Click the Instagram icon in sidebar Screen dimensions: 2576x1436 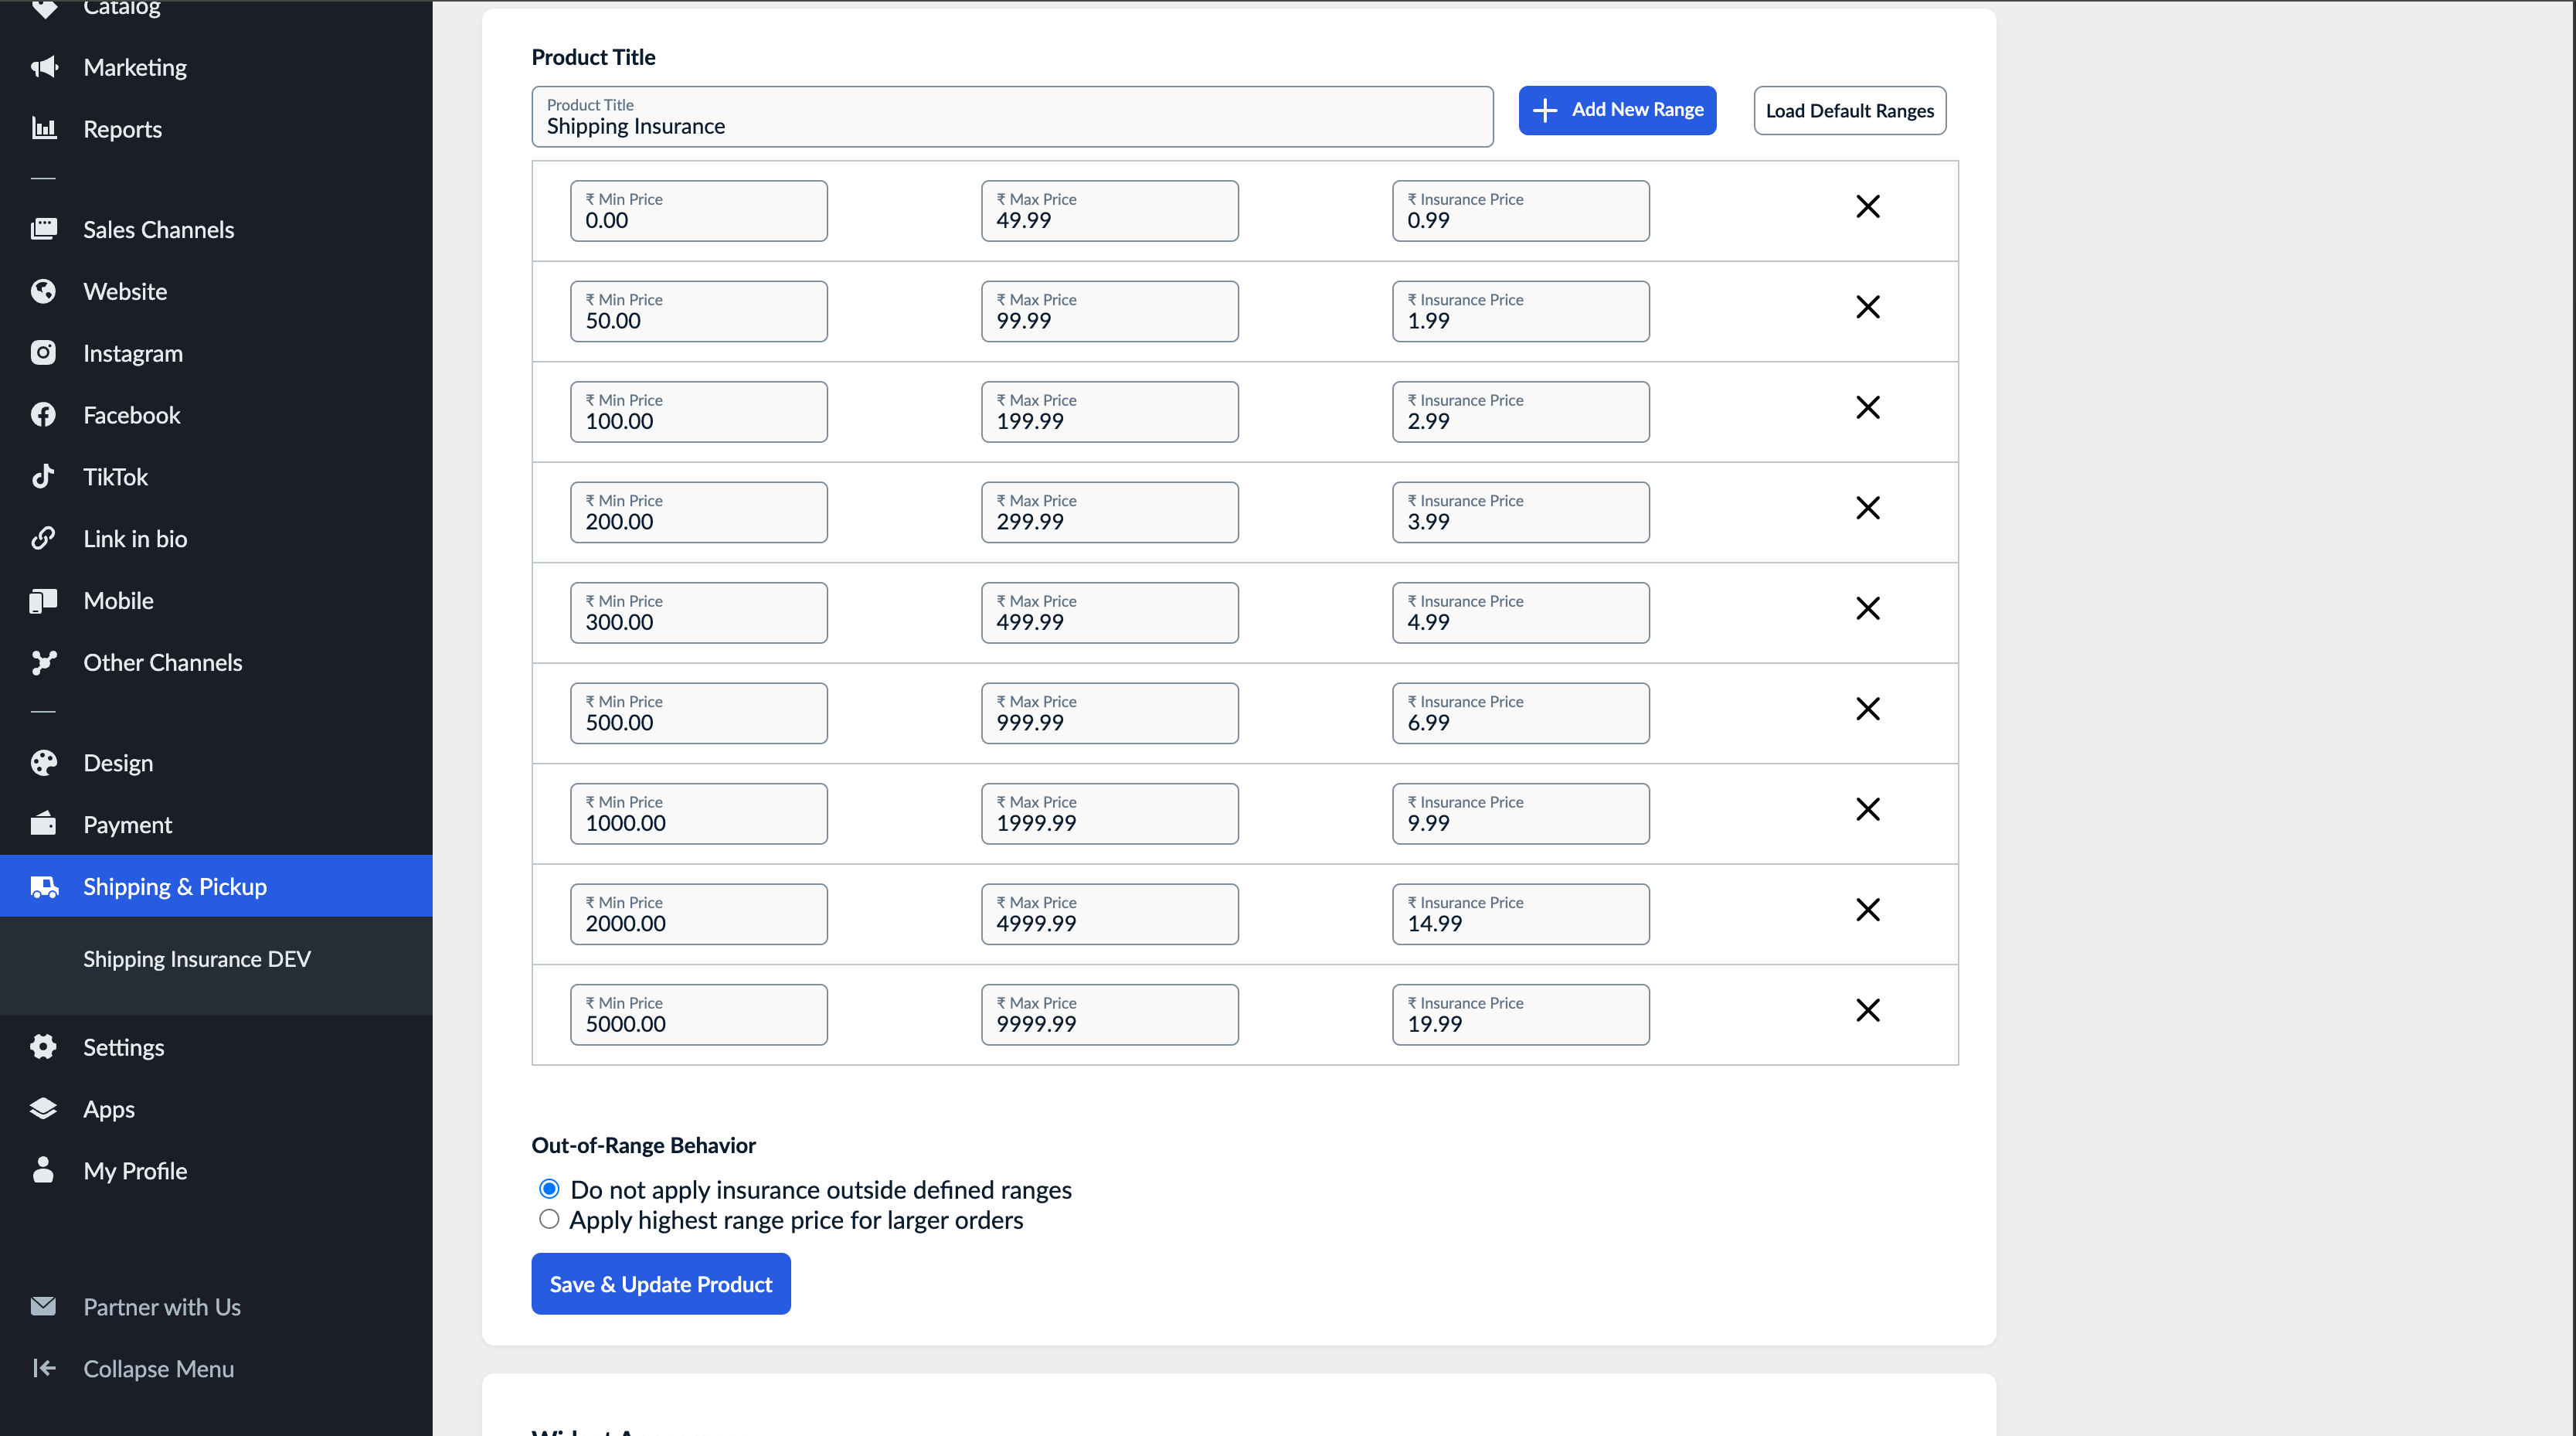tap(44, 352)
